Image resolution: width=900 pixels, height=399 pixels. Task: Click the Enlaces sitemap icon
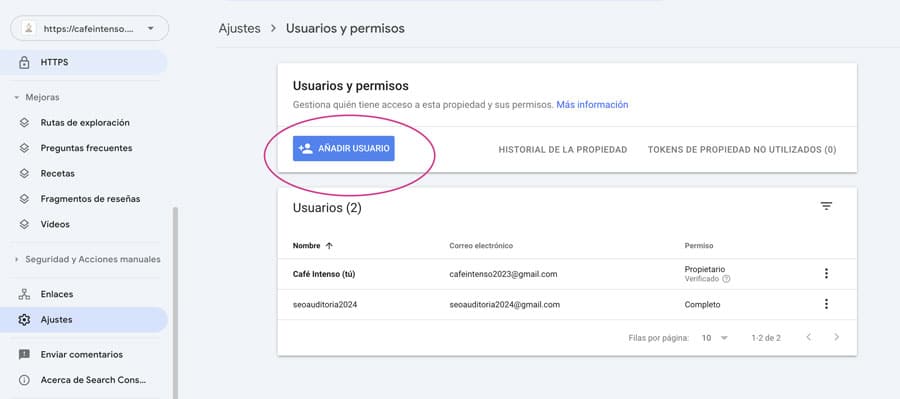click(x=24, y=294)
